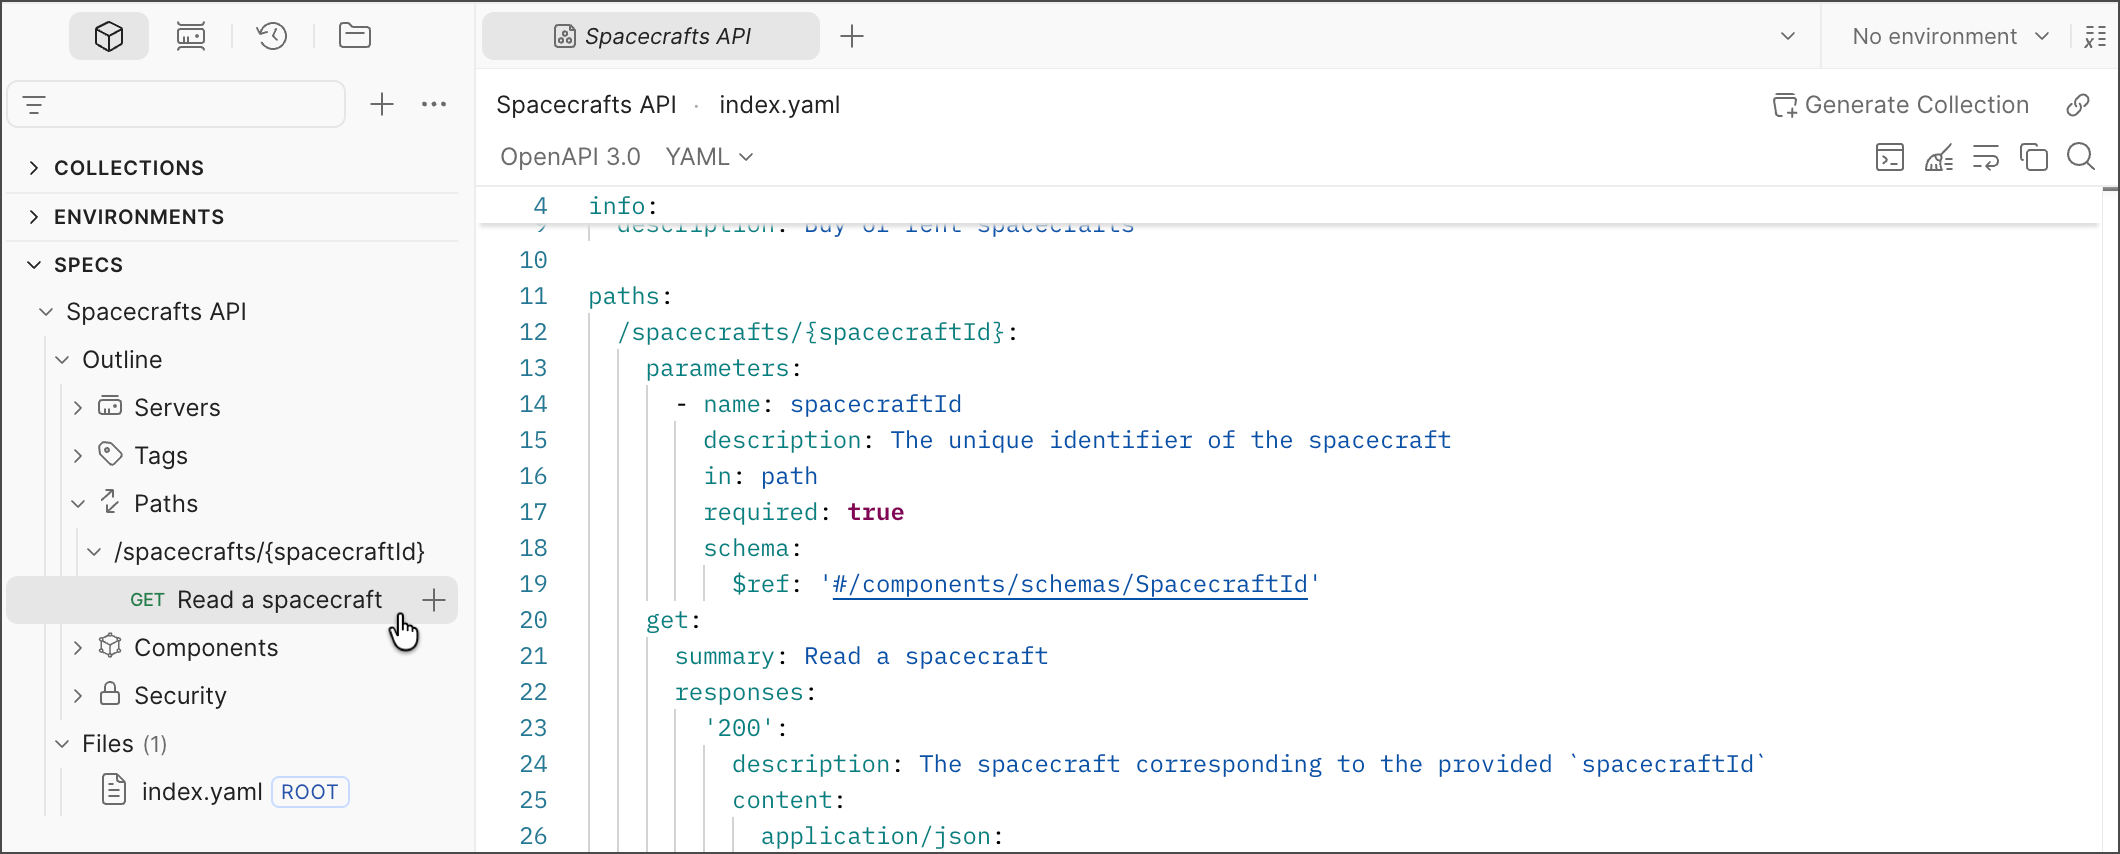Open the Collections cube icon in sidebar header
The image size is (2120, 854).
coord(109,37)
